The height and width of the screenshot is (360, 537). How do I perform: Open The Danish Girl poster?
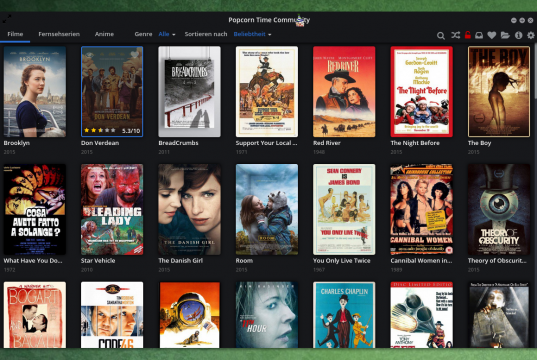(x=189, y=209)
